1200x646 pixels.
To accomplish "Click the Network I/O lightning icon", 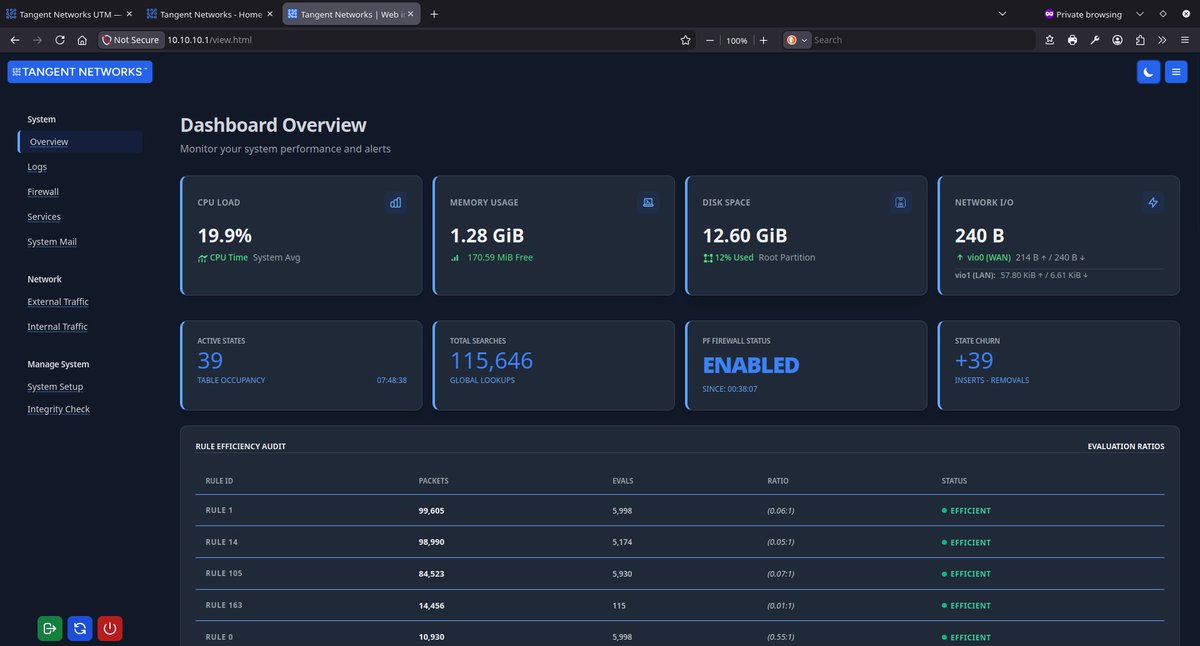I will tap(1153, 202).
